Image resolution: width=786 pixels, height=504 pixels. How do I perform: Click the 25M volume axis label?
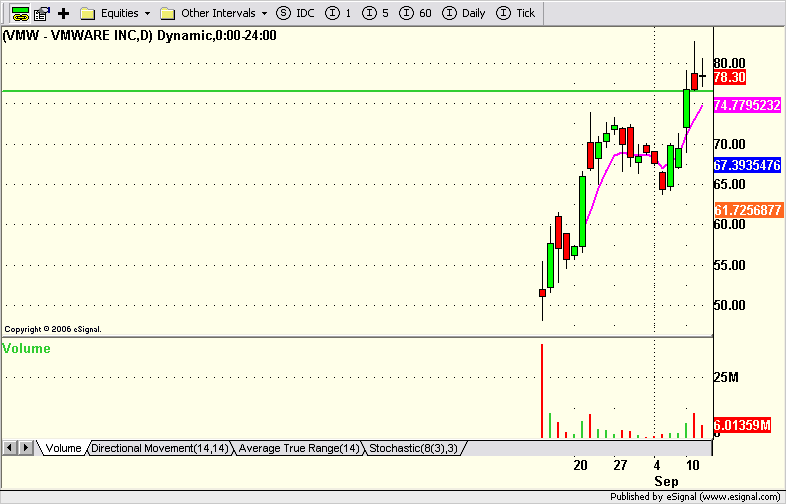point(726,377)
